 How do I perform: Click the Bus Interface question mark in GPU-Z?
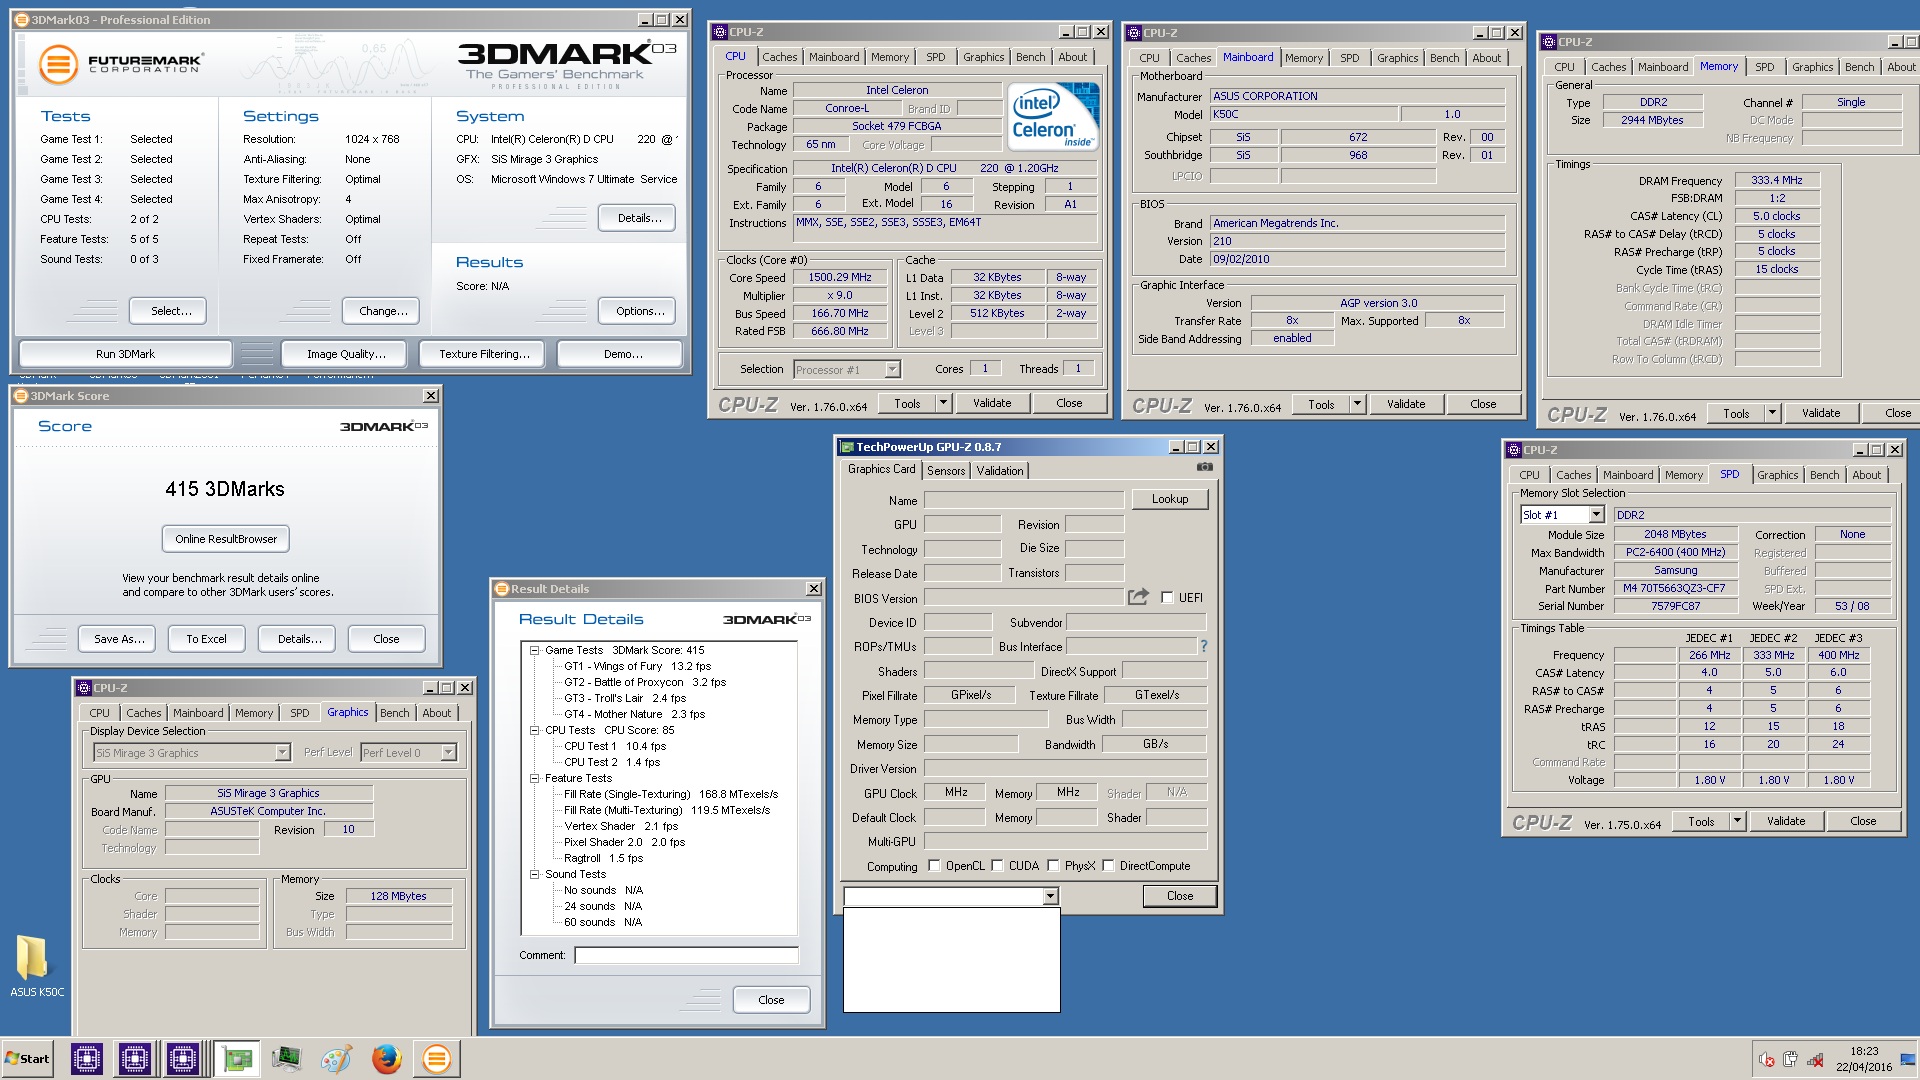1204,646
